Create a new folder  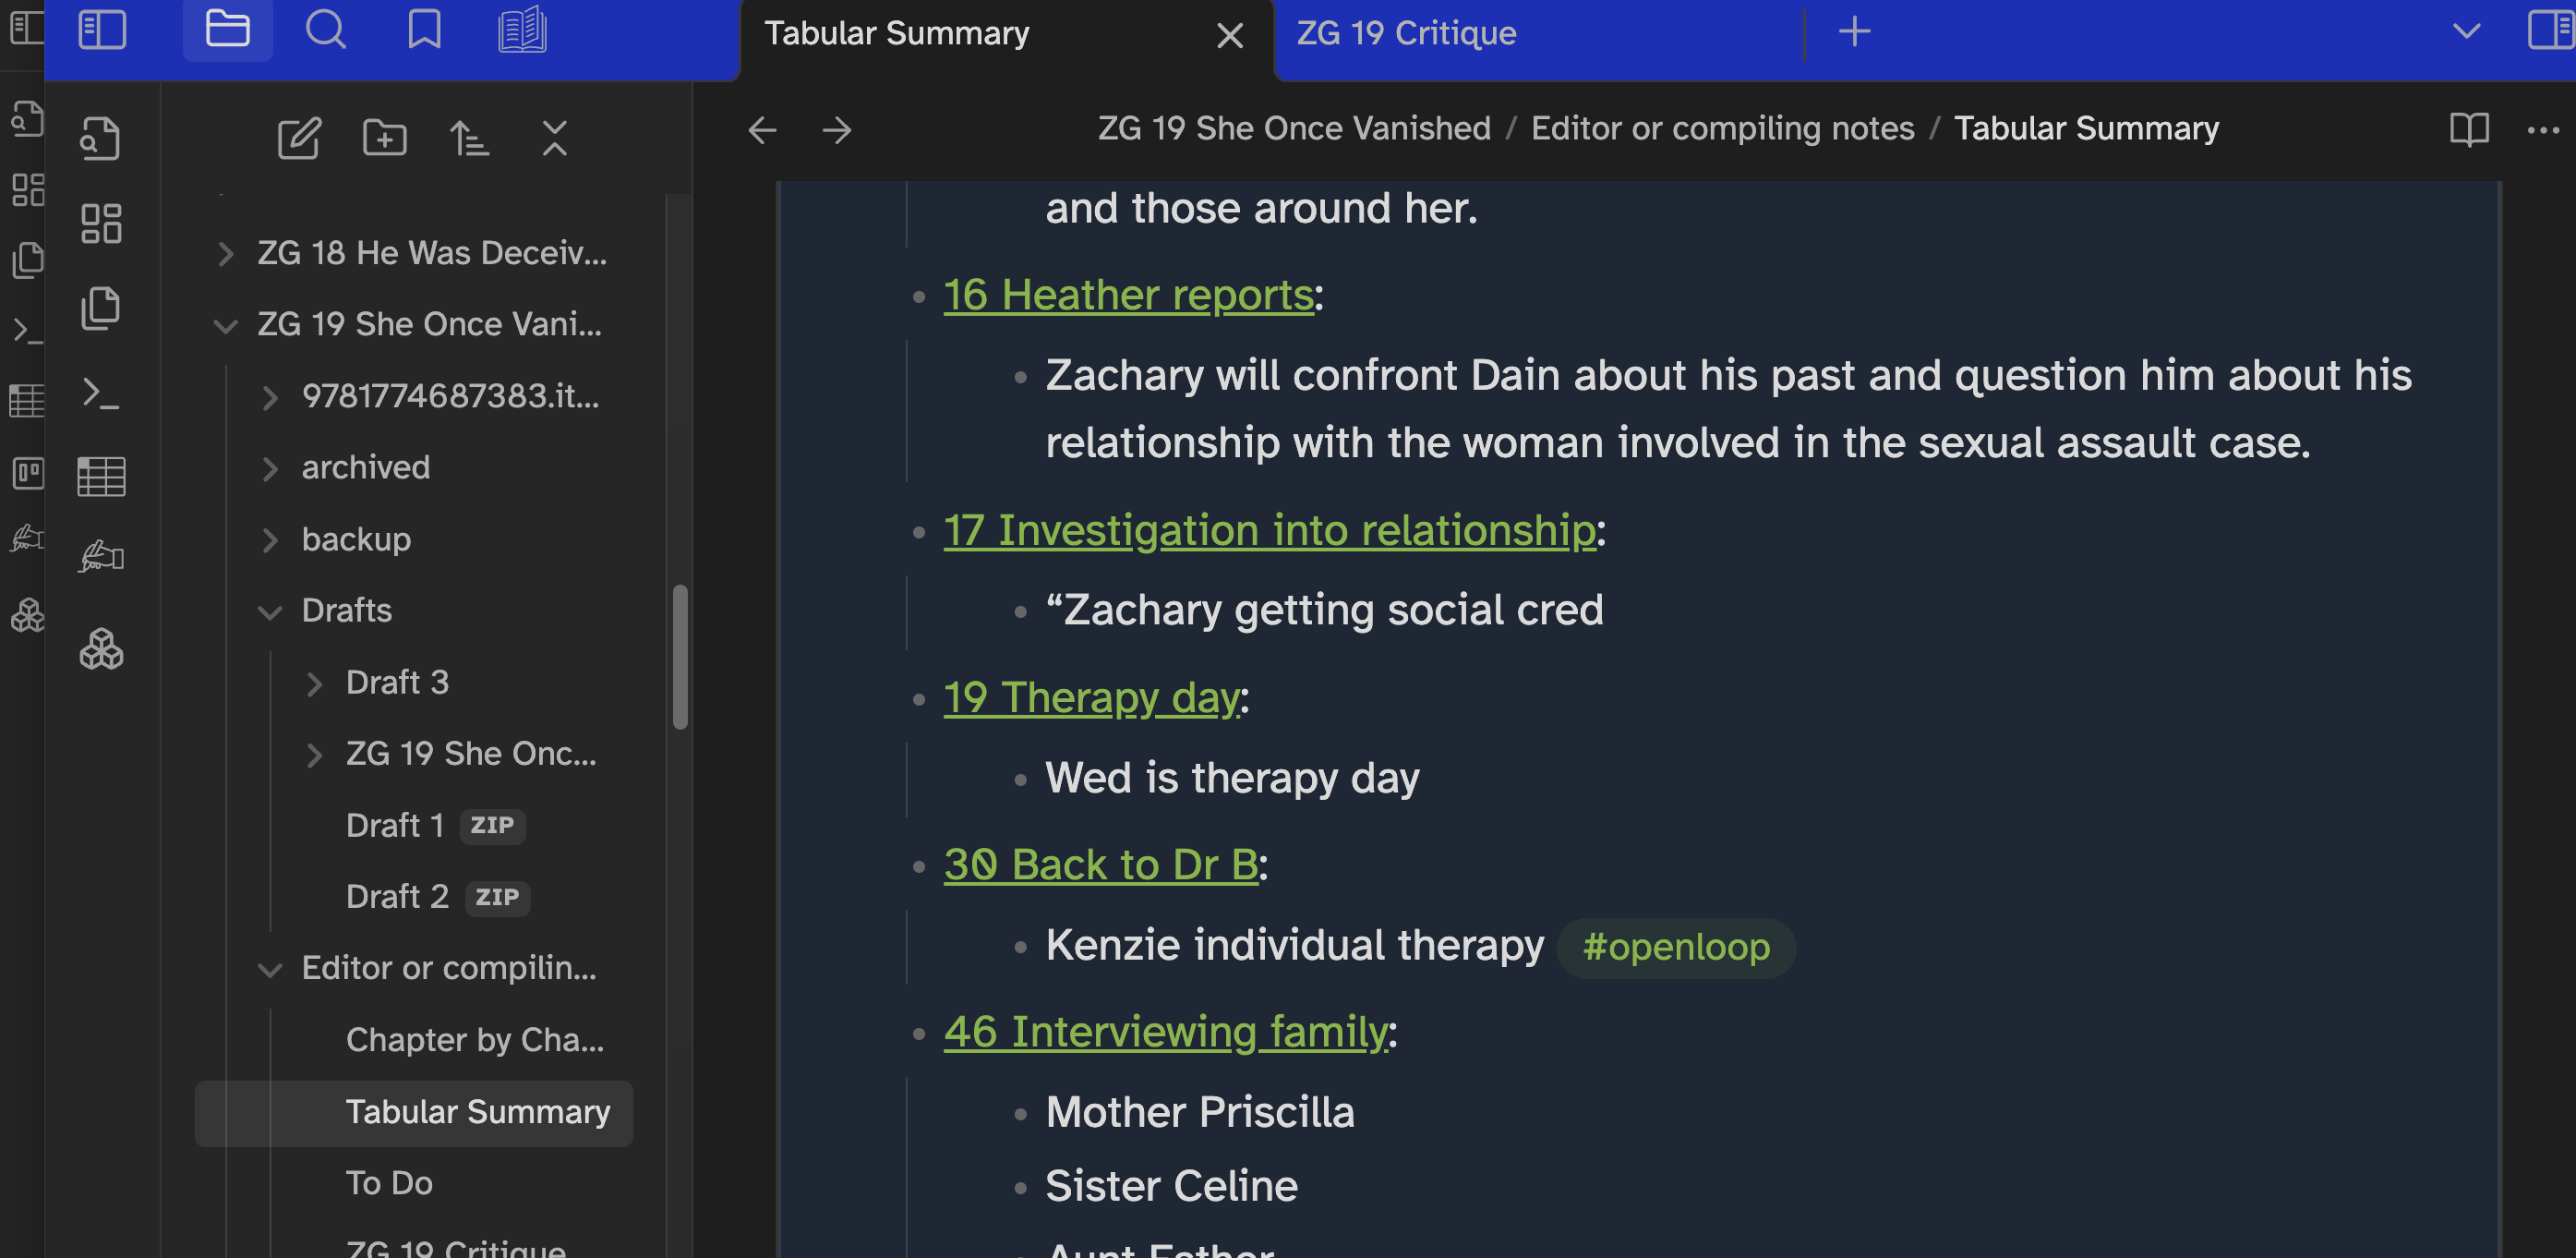384,138
